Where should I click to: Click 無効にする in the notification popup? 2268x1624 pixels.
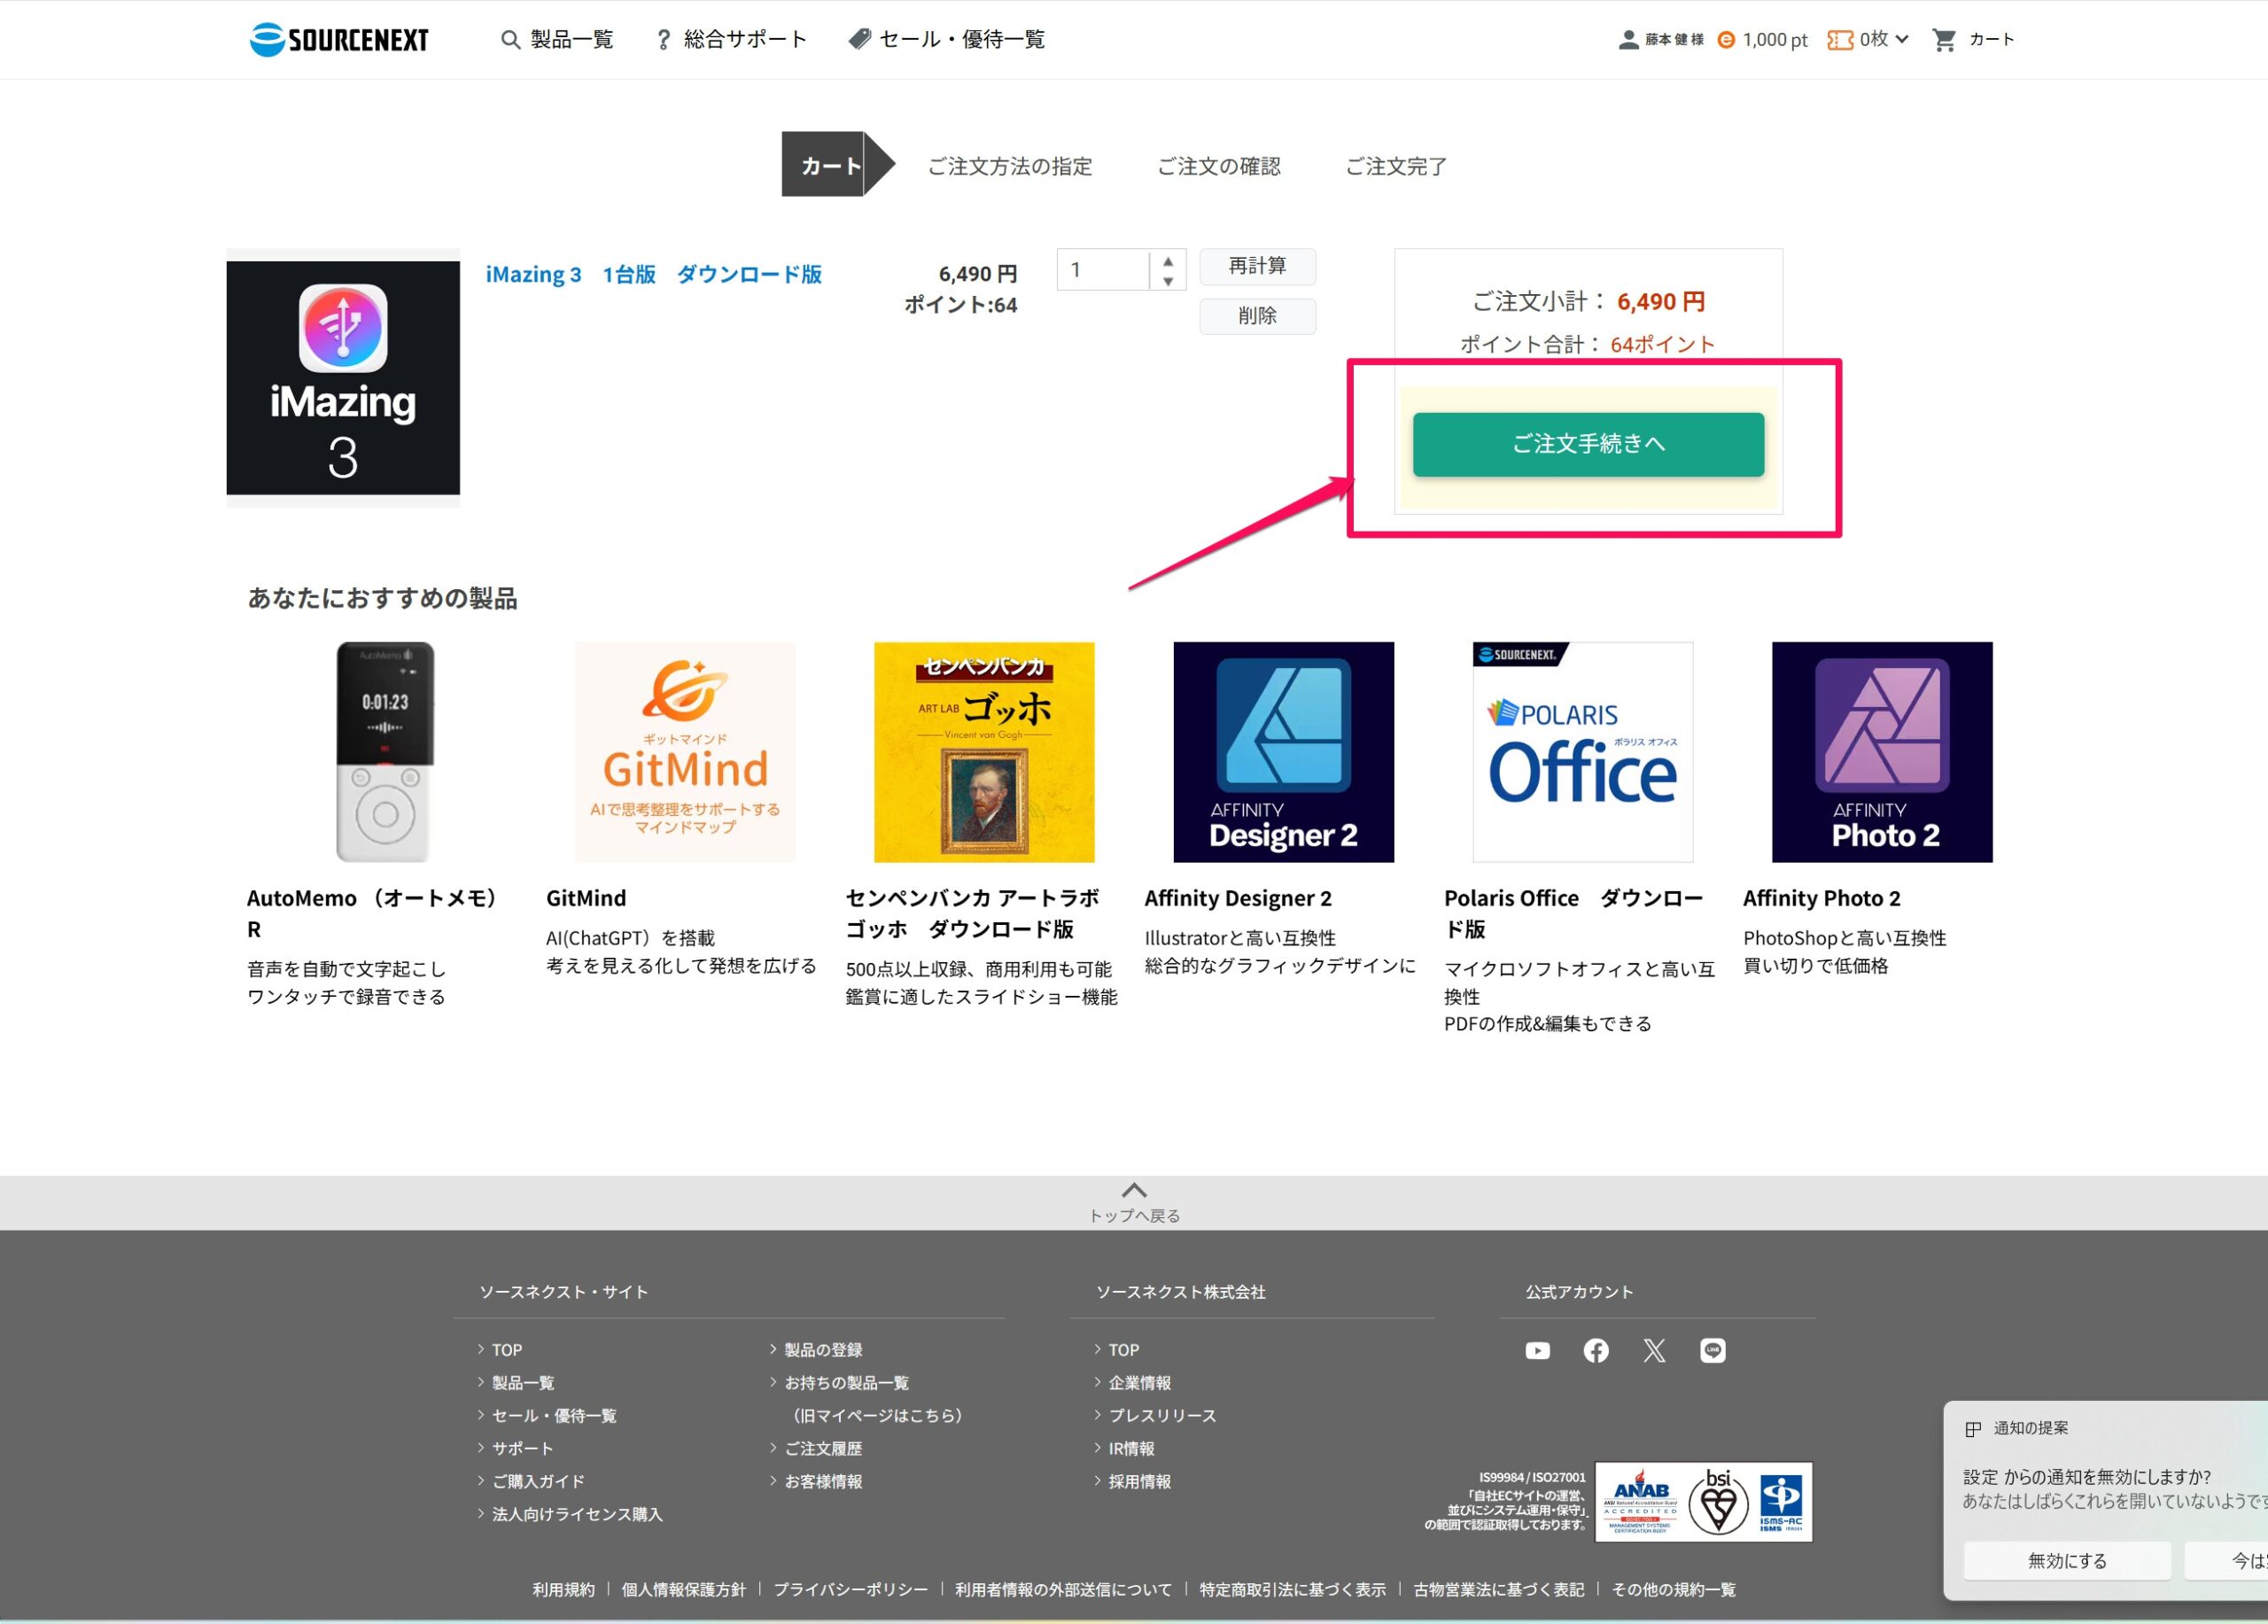2067,1561
